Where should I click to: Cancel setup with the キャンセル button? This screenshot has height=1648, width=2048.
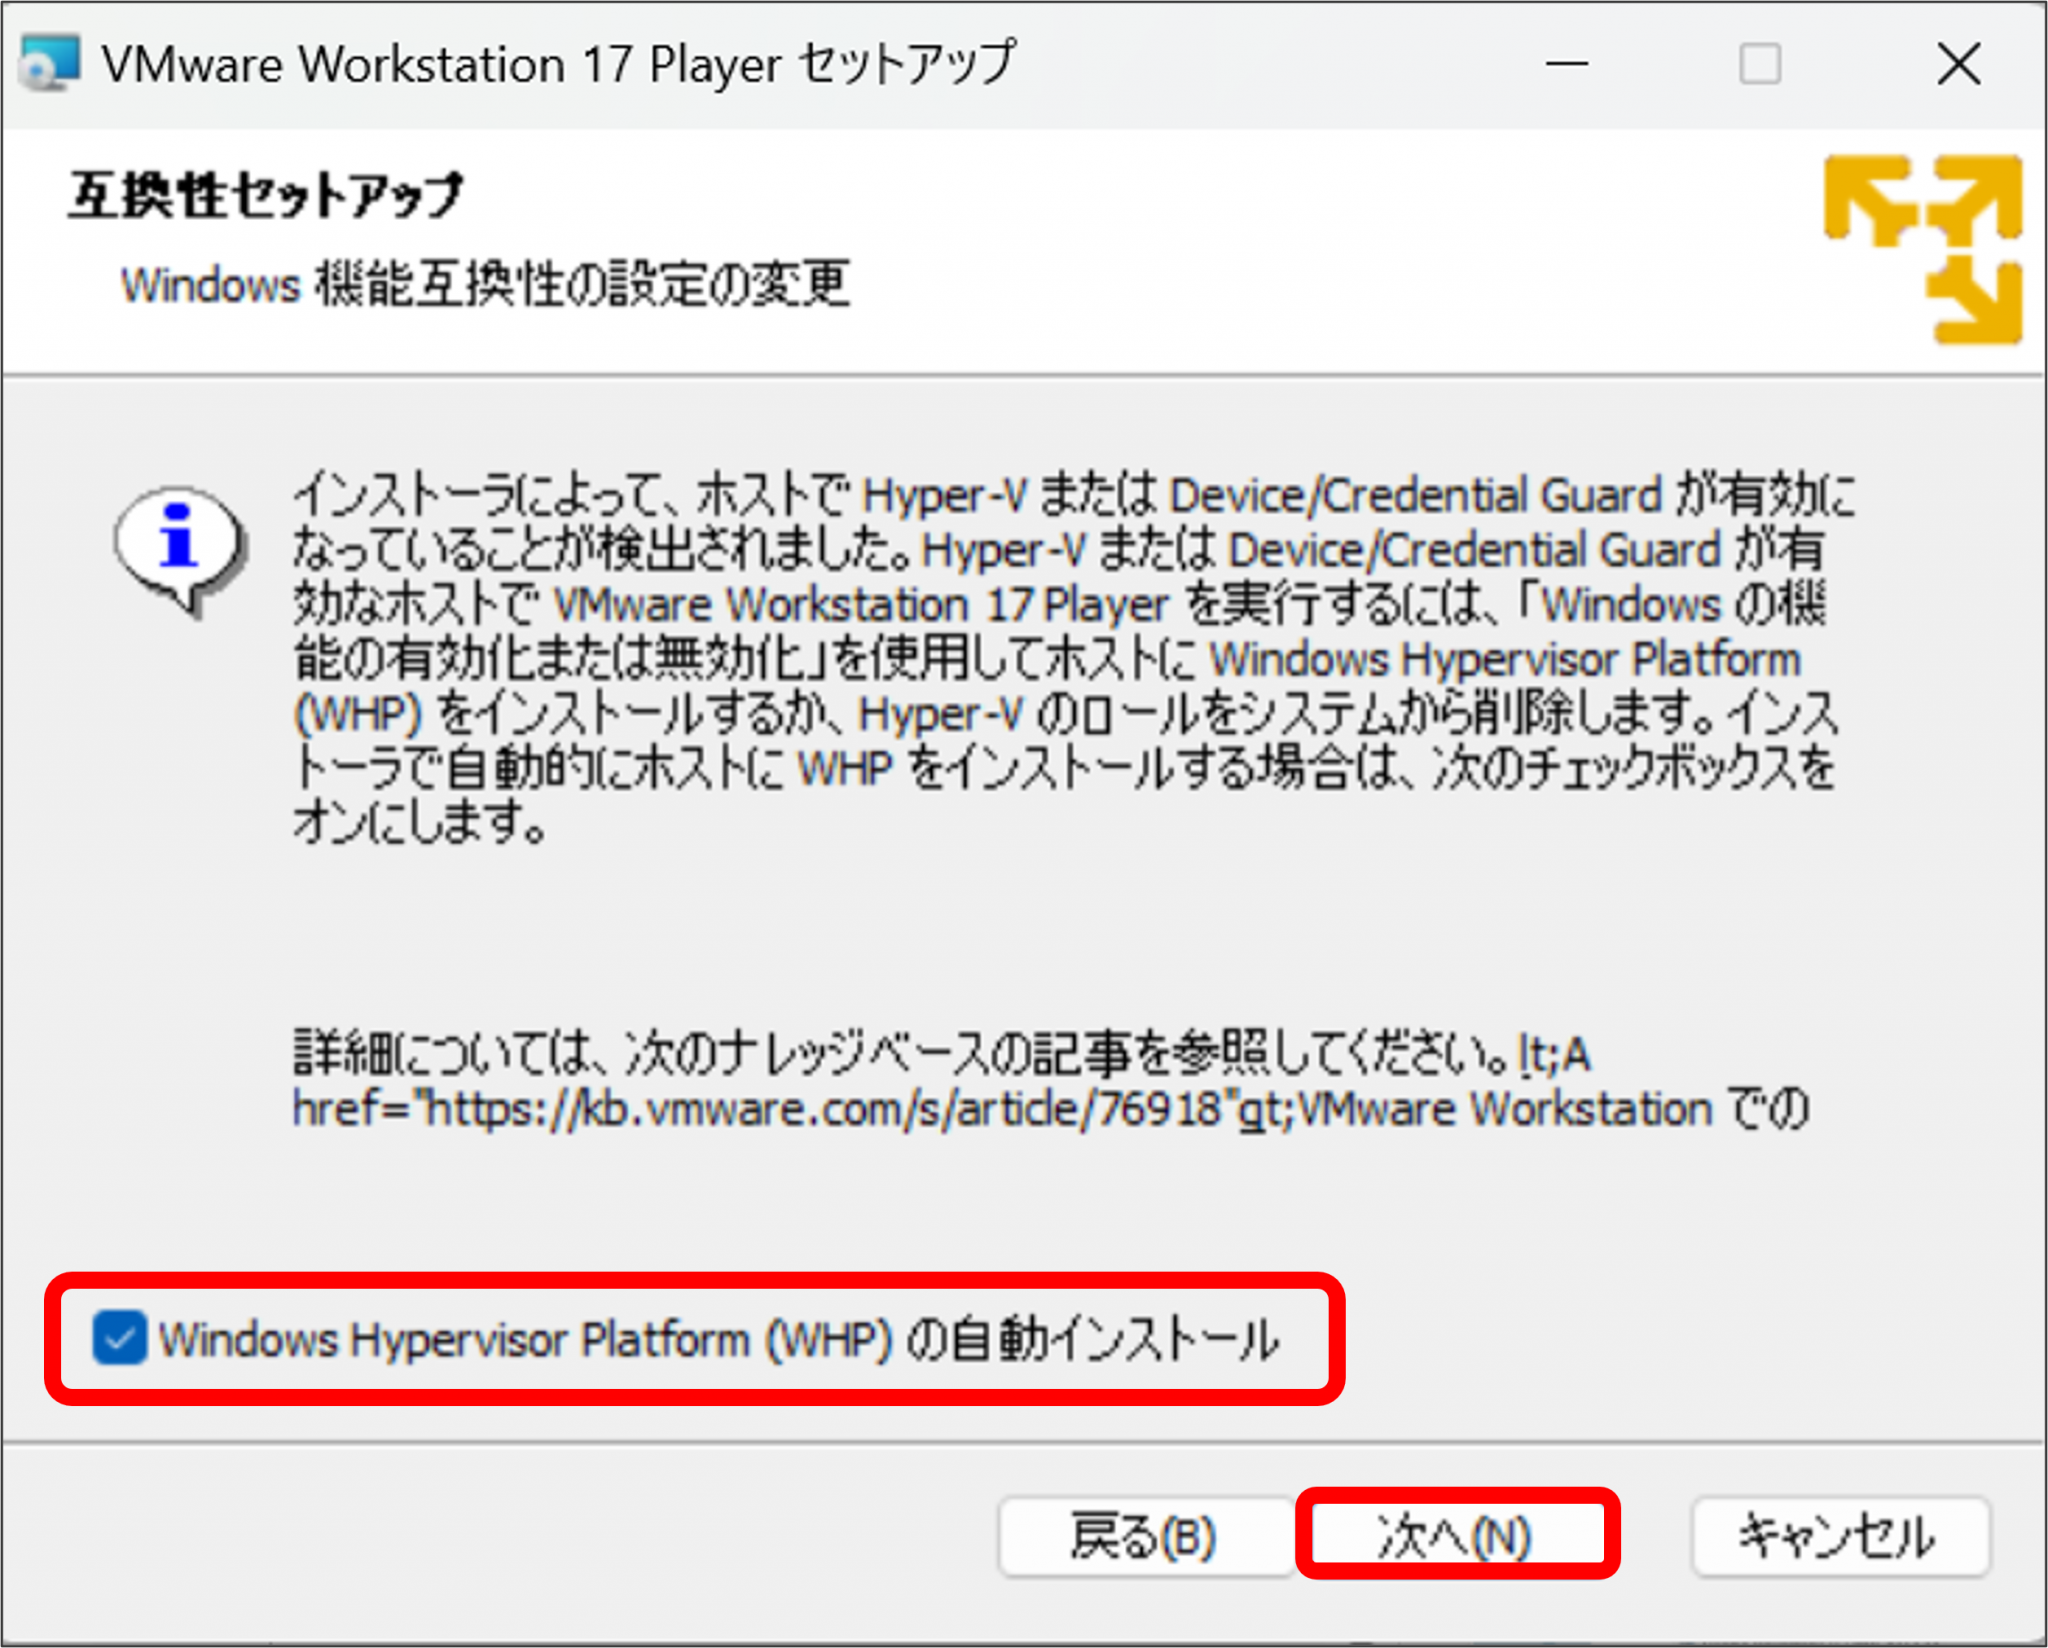tap(1839, 1537)
